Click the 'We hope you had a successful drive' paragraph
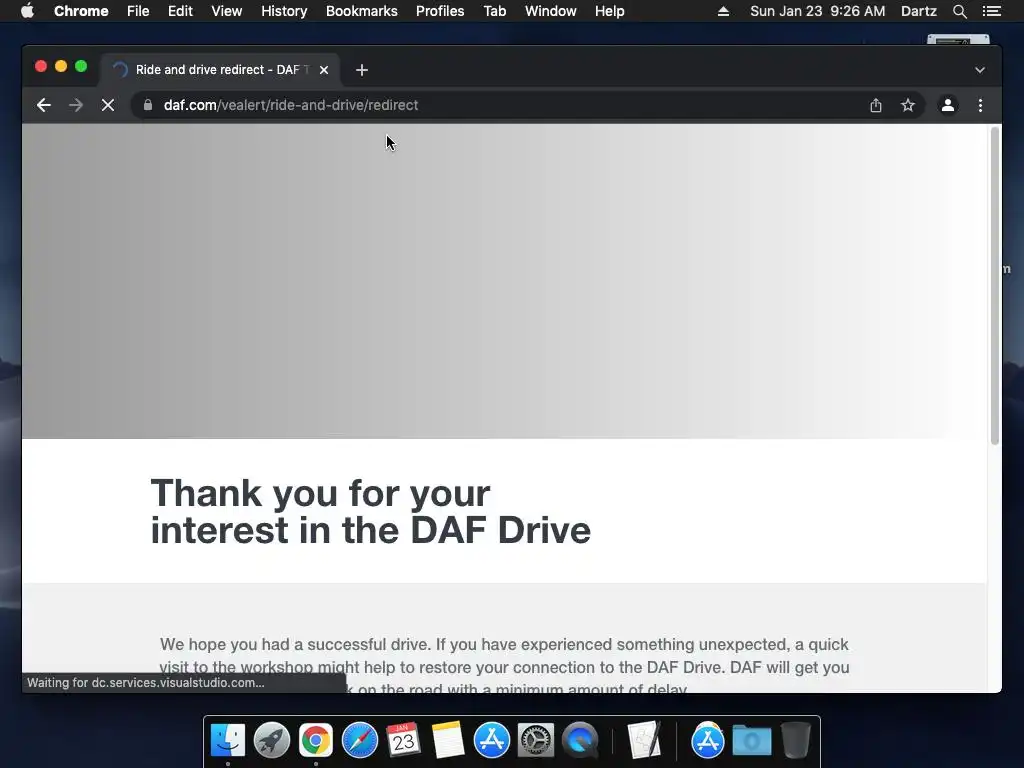Viewport: 1024px width, 768px height. pyautogui.click(x=505, y=666)
